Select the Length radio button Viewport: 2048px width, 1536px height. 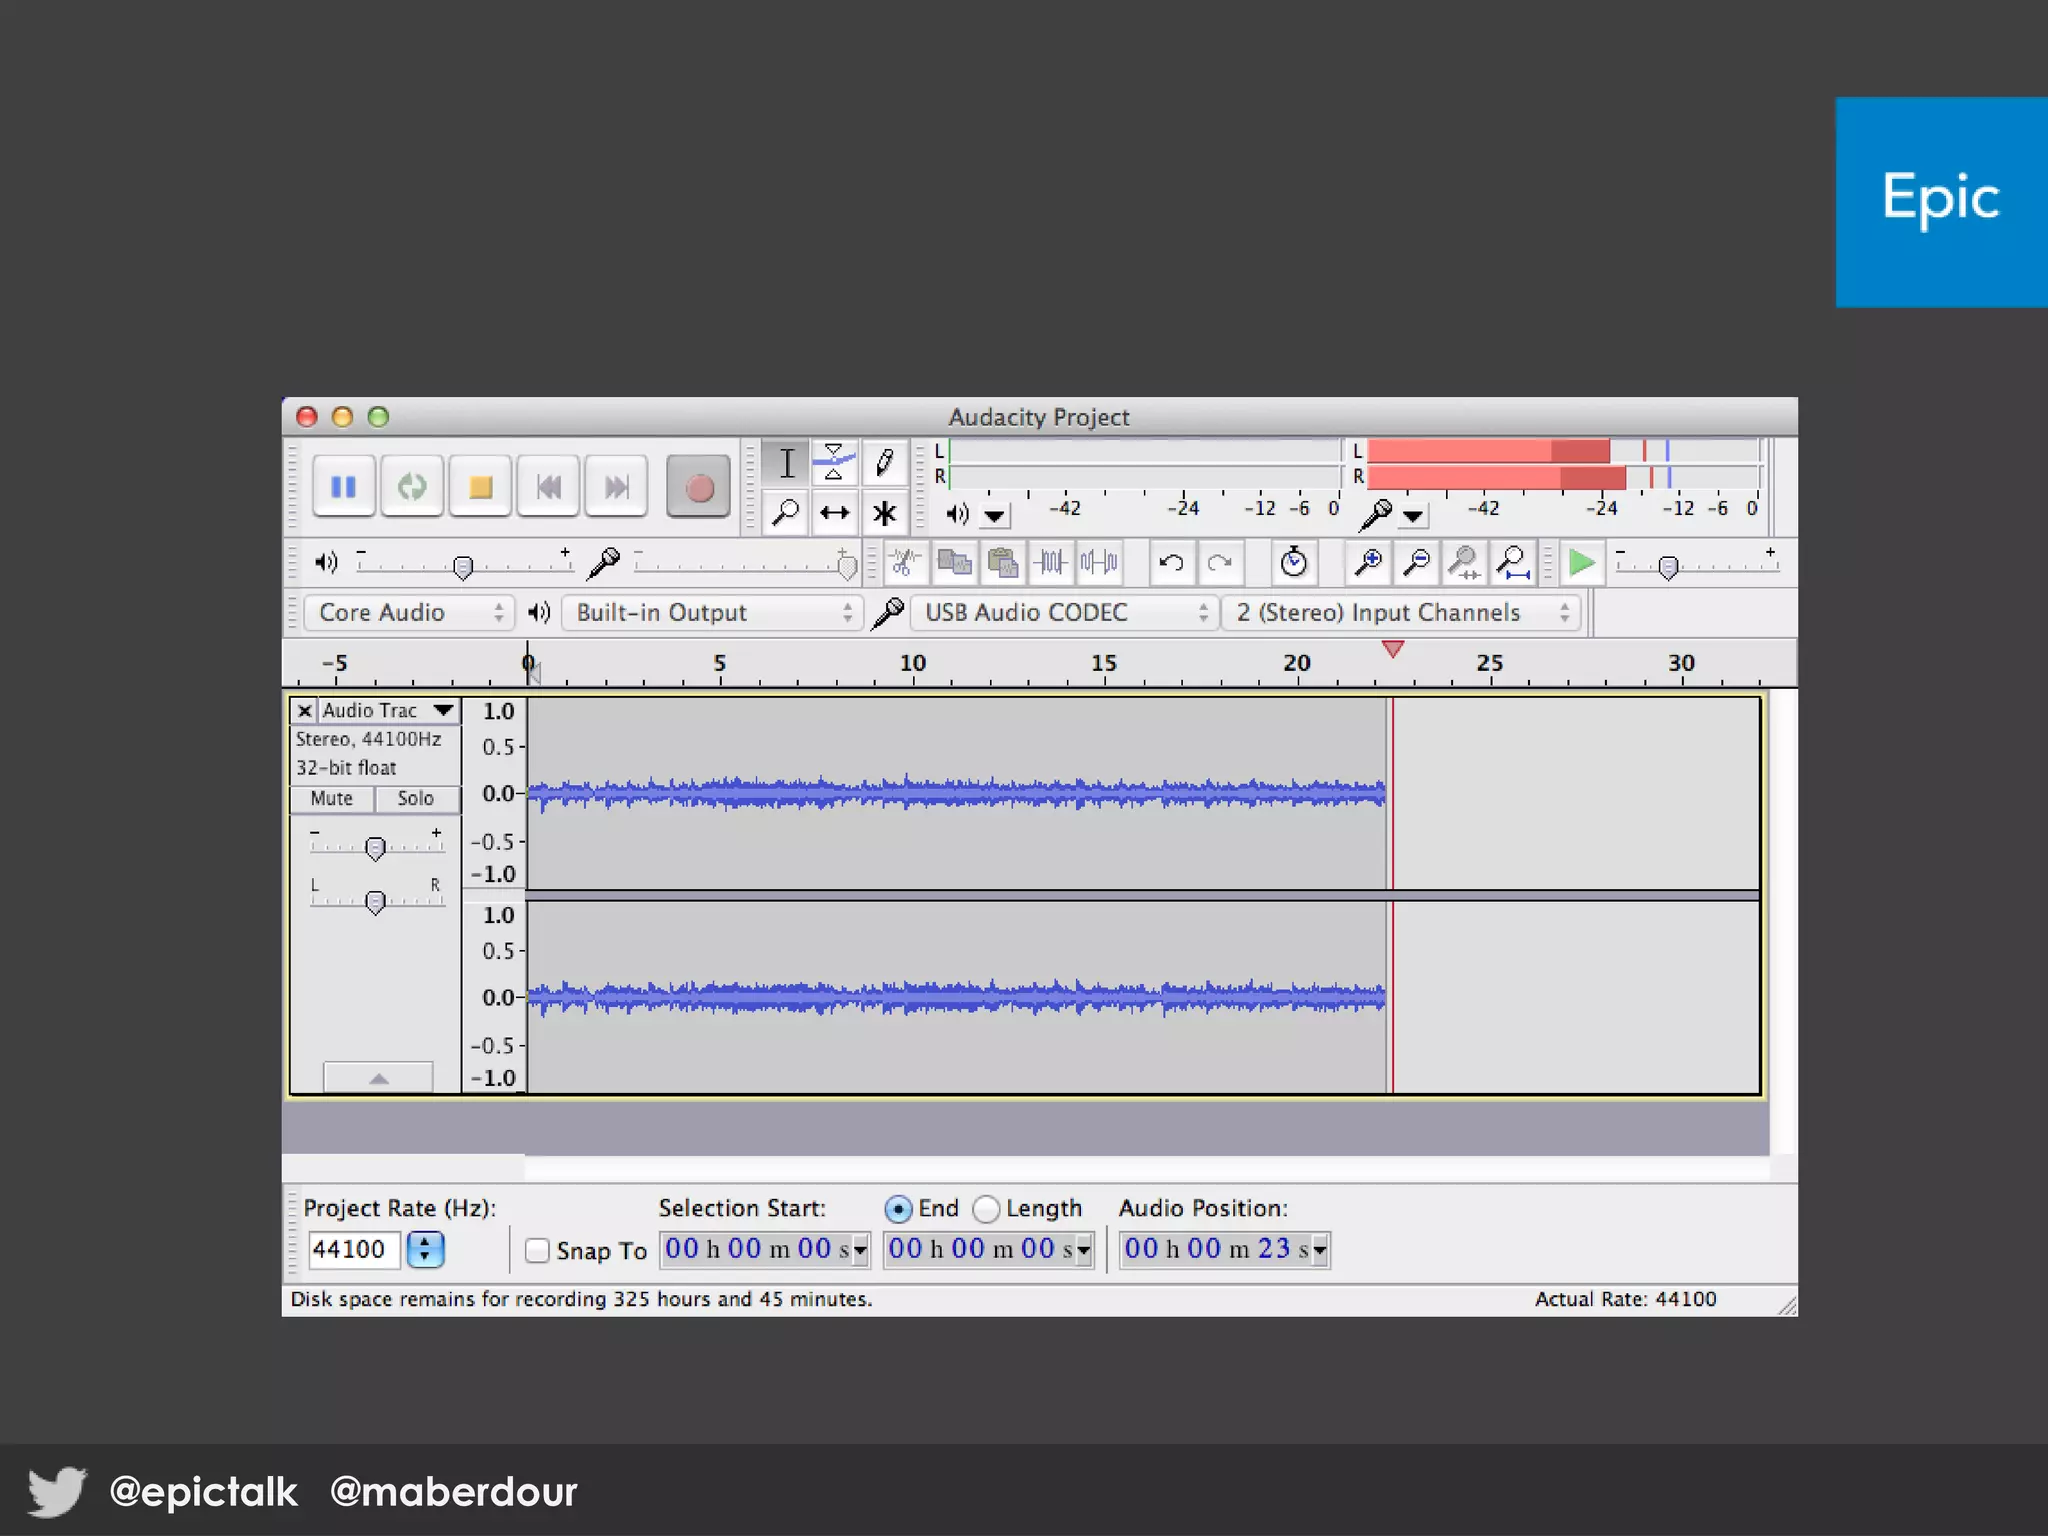(x=987, y=1209)
